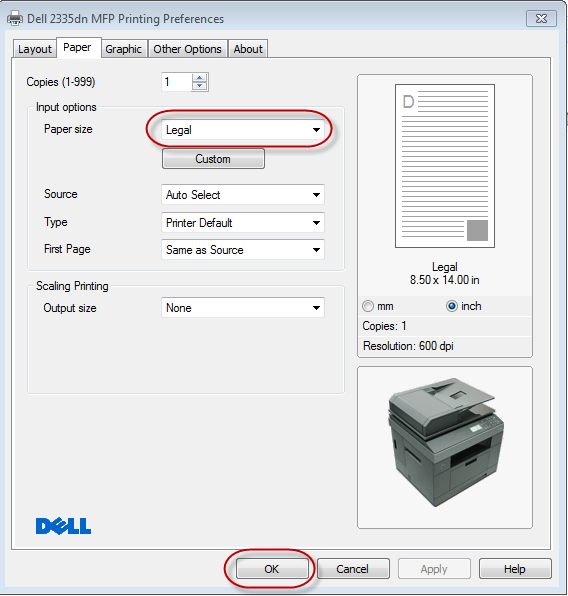Screen dimensions: 568x596
Task: Increase copies with the up arrow
Action: pos(200,78)
